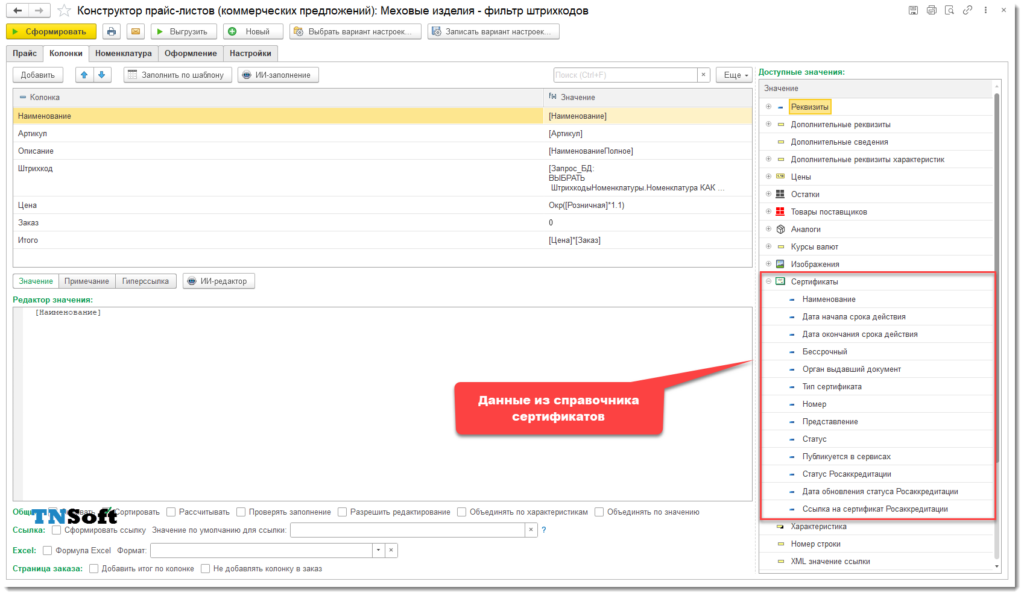Clear the Формат field with x
The height and width of the screenshot is (596, 1024).
point(391,550)
